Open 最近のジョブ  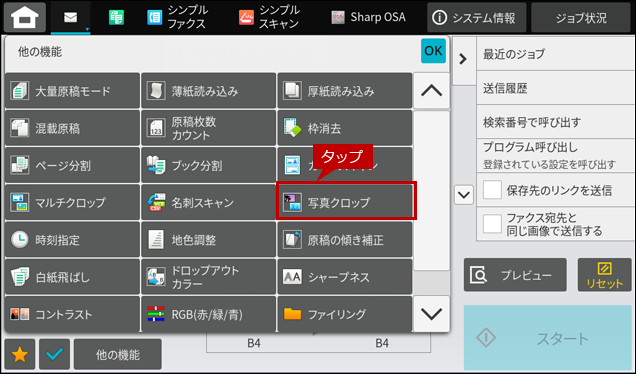click(555, 54)
